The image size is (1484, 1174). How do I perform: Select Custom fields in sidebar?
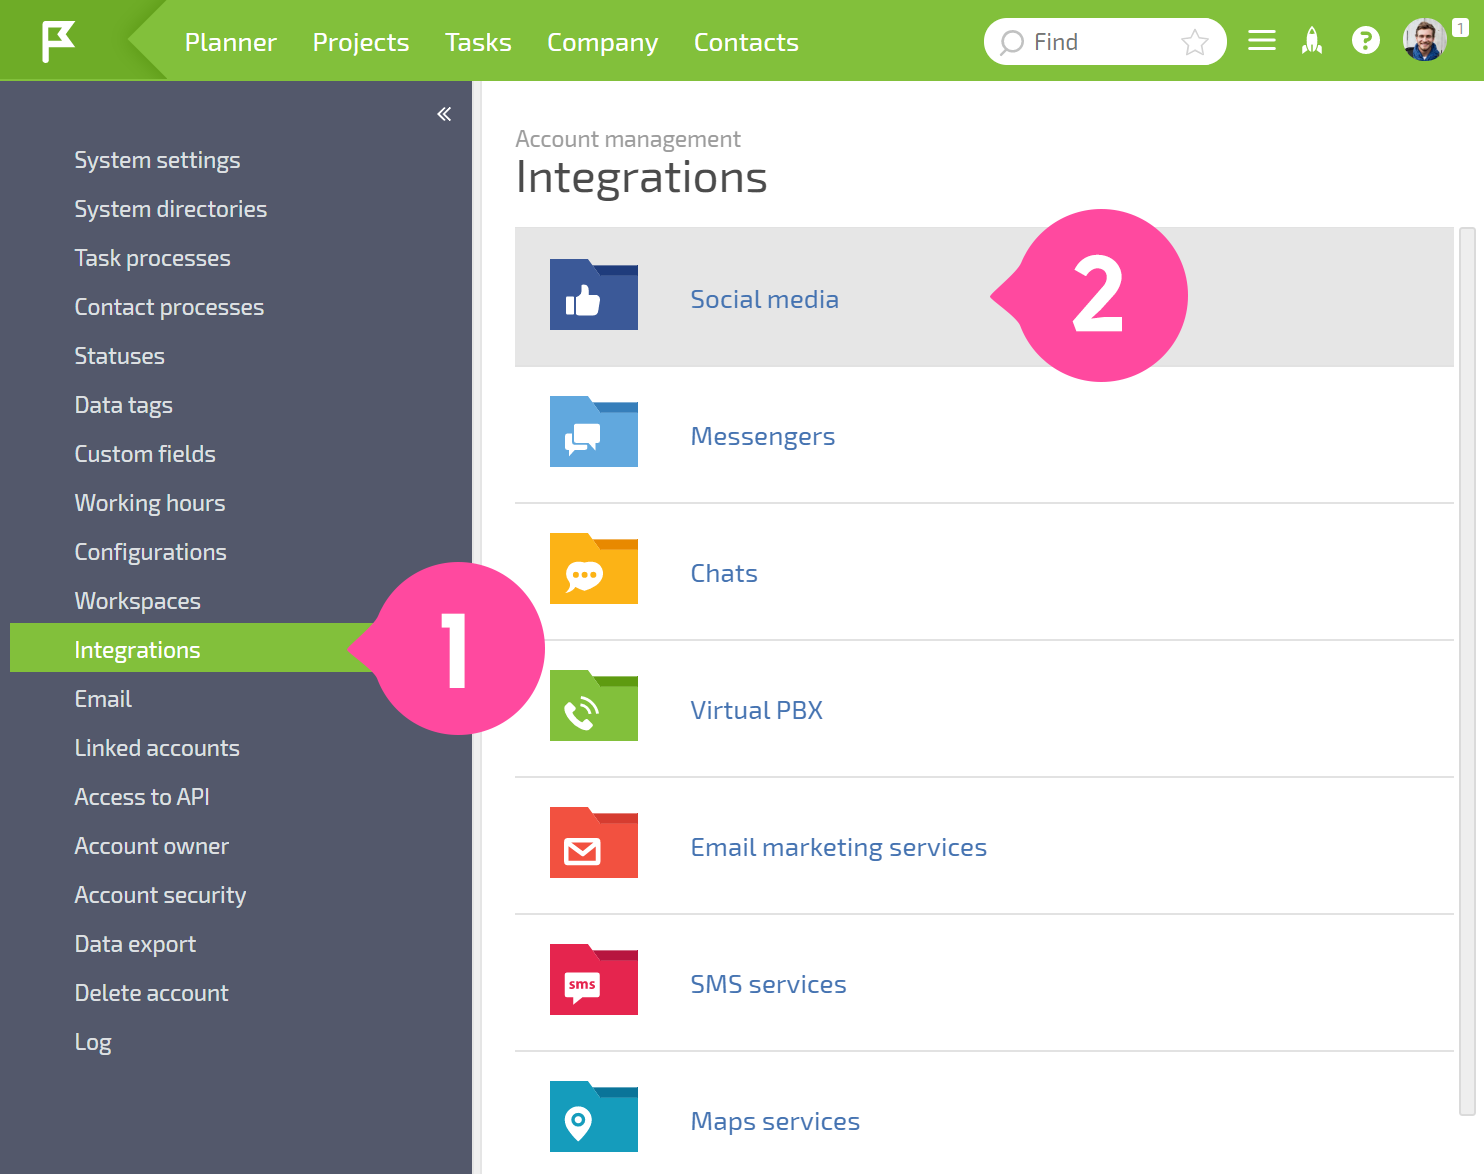pos(145,454)
